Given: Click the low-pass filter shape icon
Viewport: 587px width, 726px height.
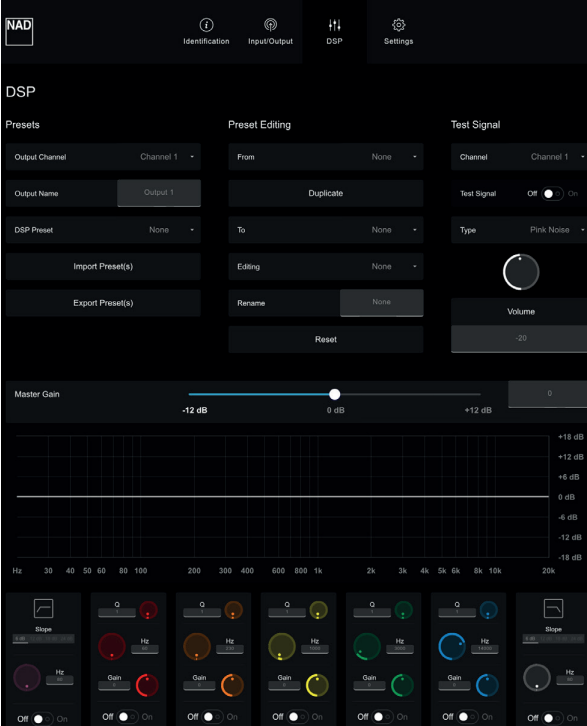Looking at the screenshot, I should click(553, 608).
